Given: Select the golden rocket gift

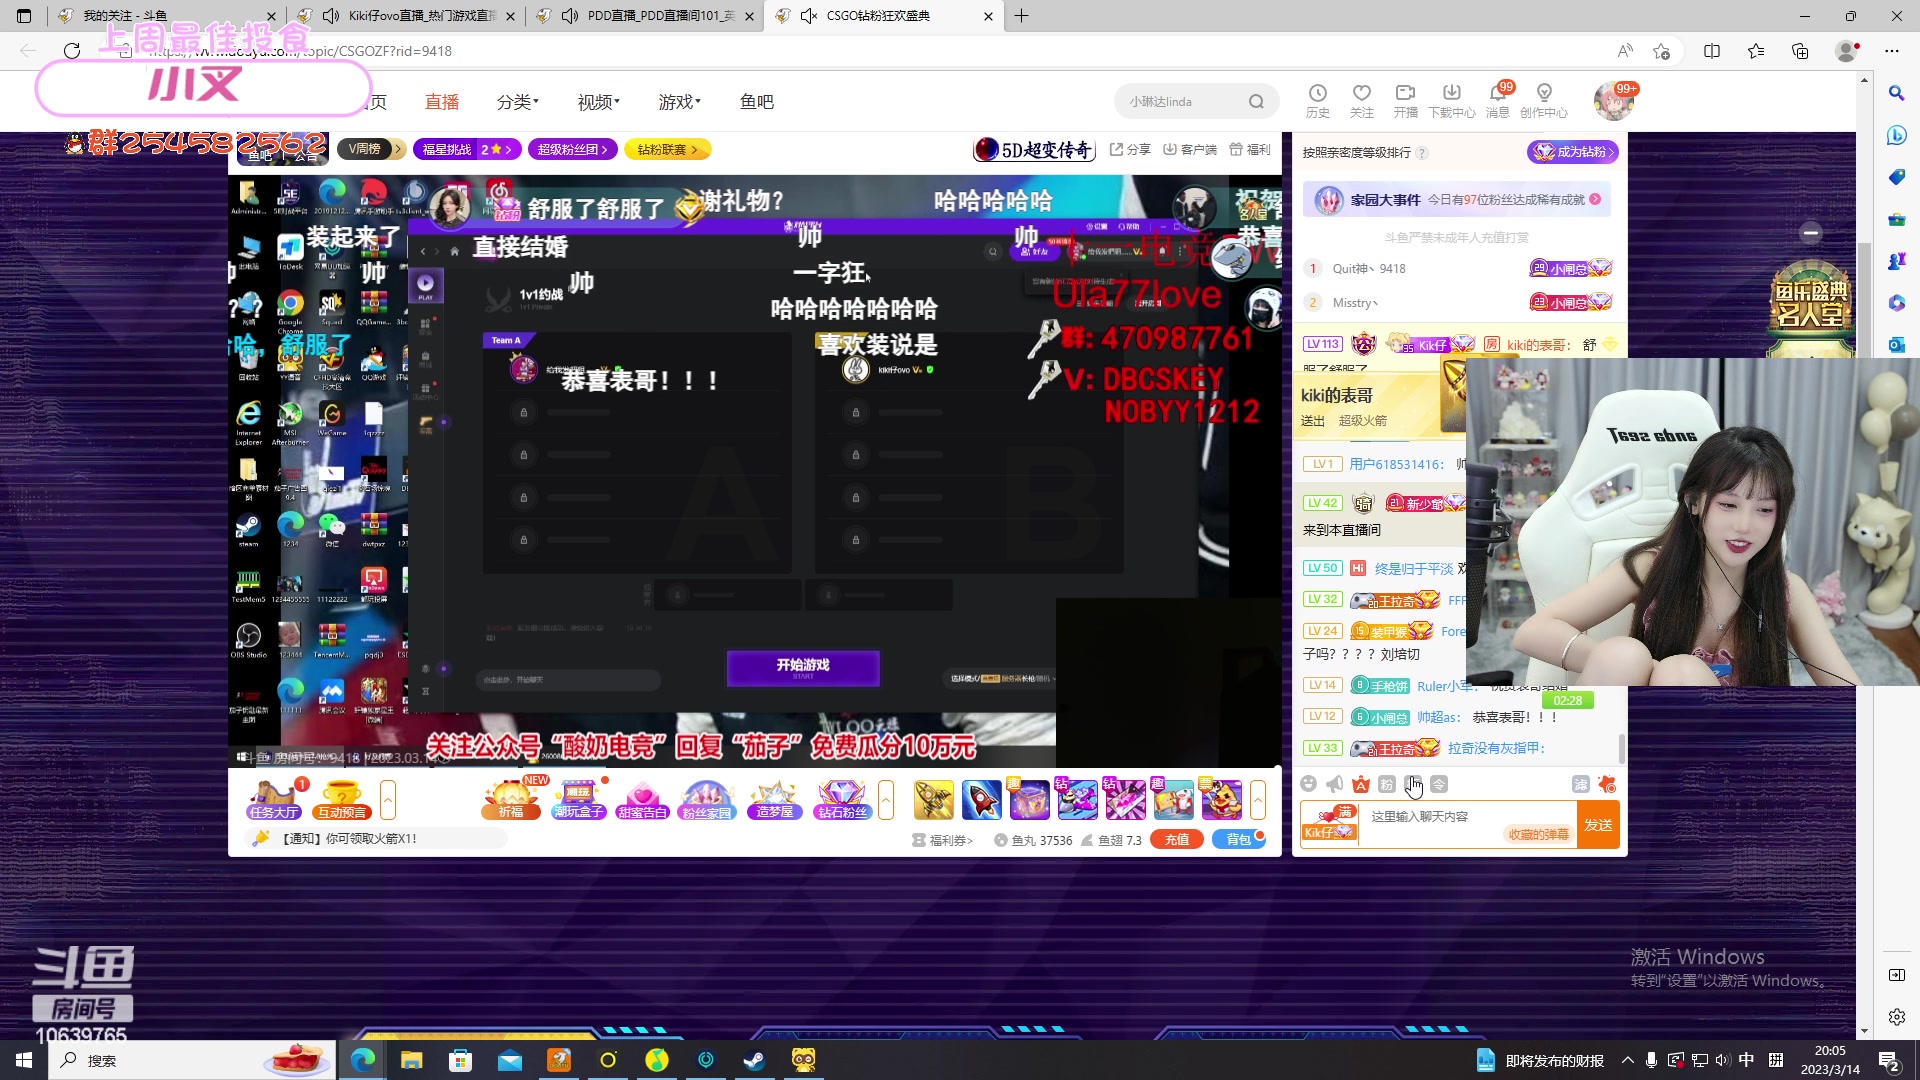Looking at the screenshot, I should tap(933, 800).
